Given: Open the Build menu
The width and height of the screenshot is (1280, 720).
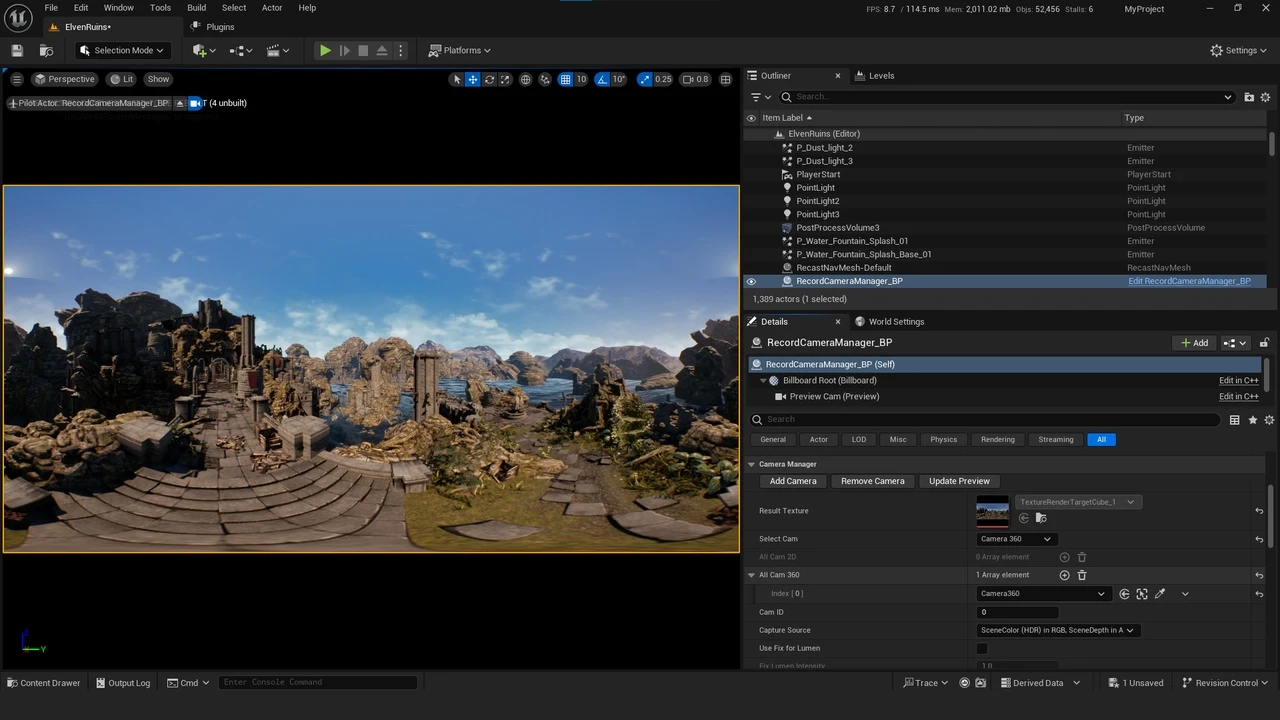Looking at the screenshot, I should point(196,8).
